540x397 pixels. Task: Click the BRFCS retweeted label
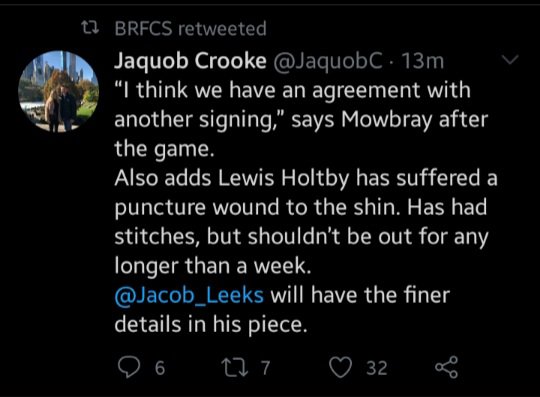coord(190,28)
